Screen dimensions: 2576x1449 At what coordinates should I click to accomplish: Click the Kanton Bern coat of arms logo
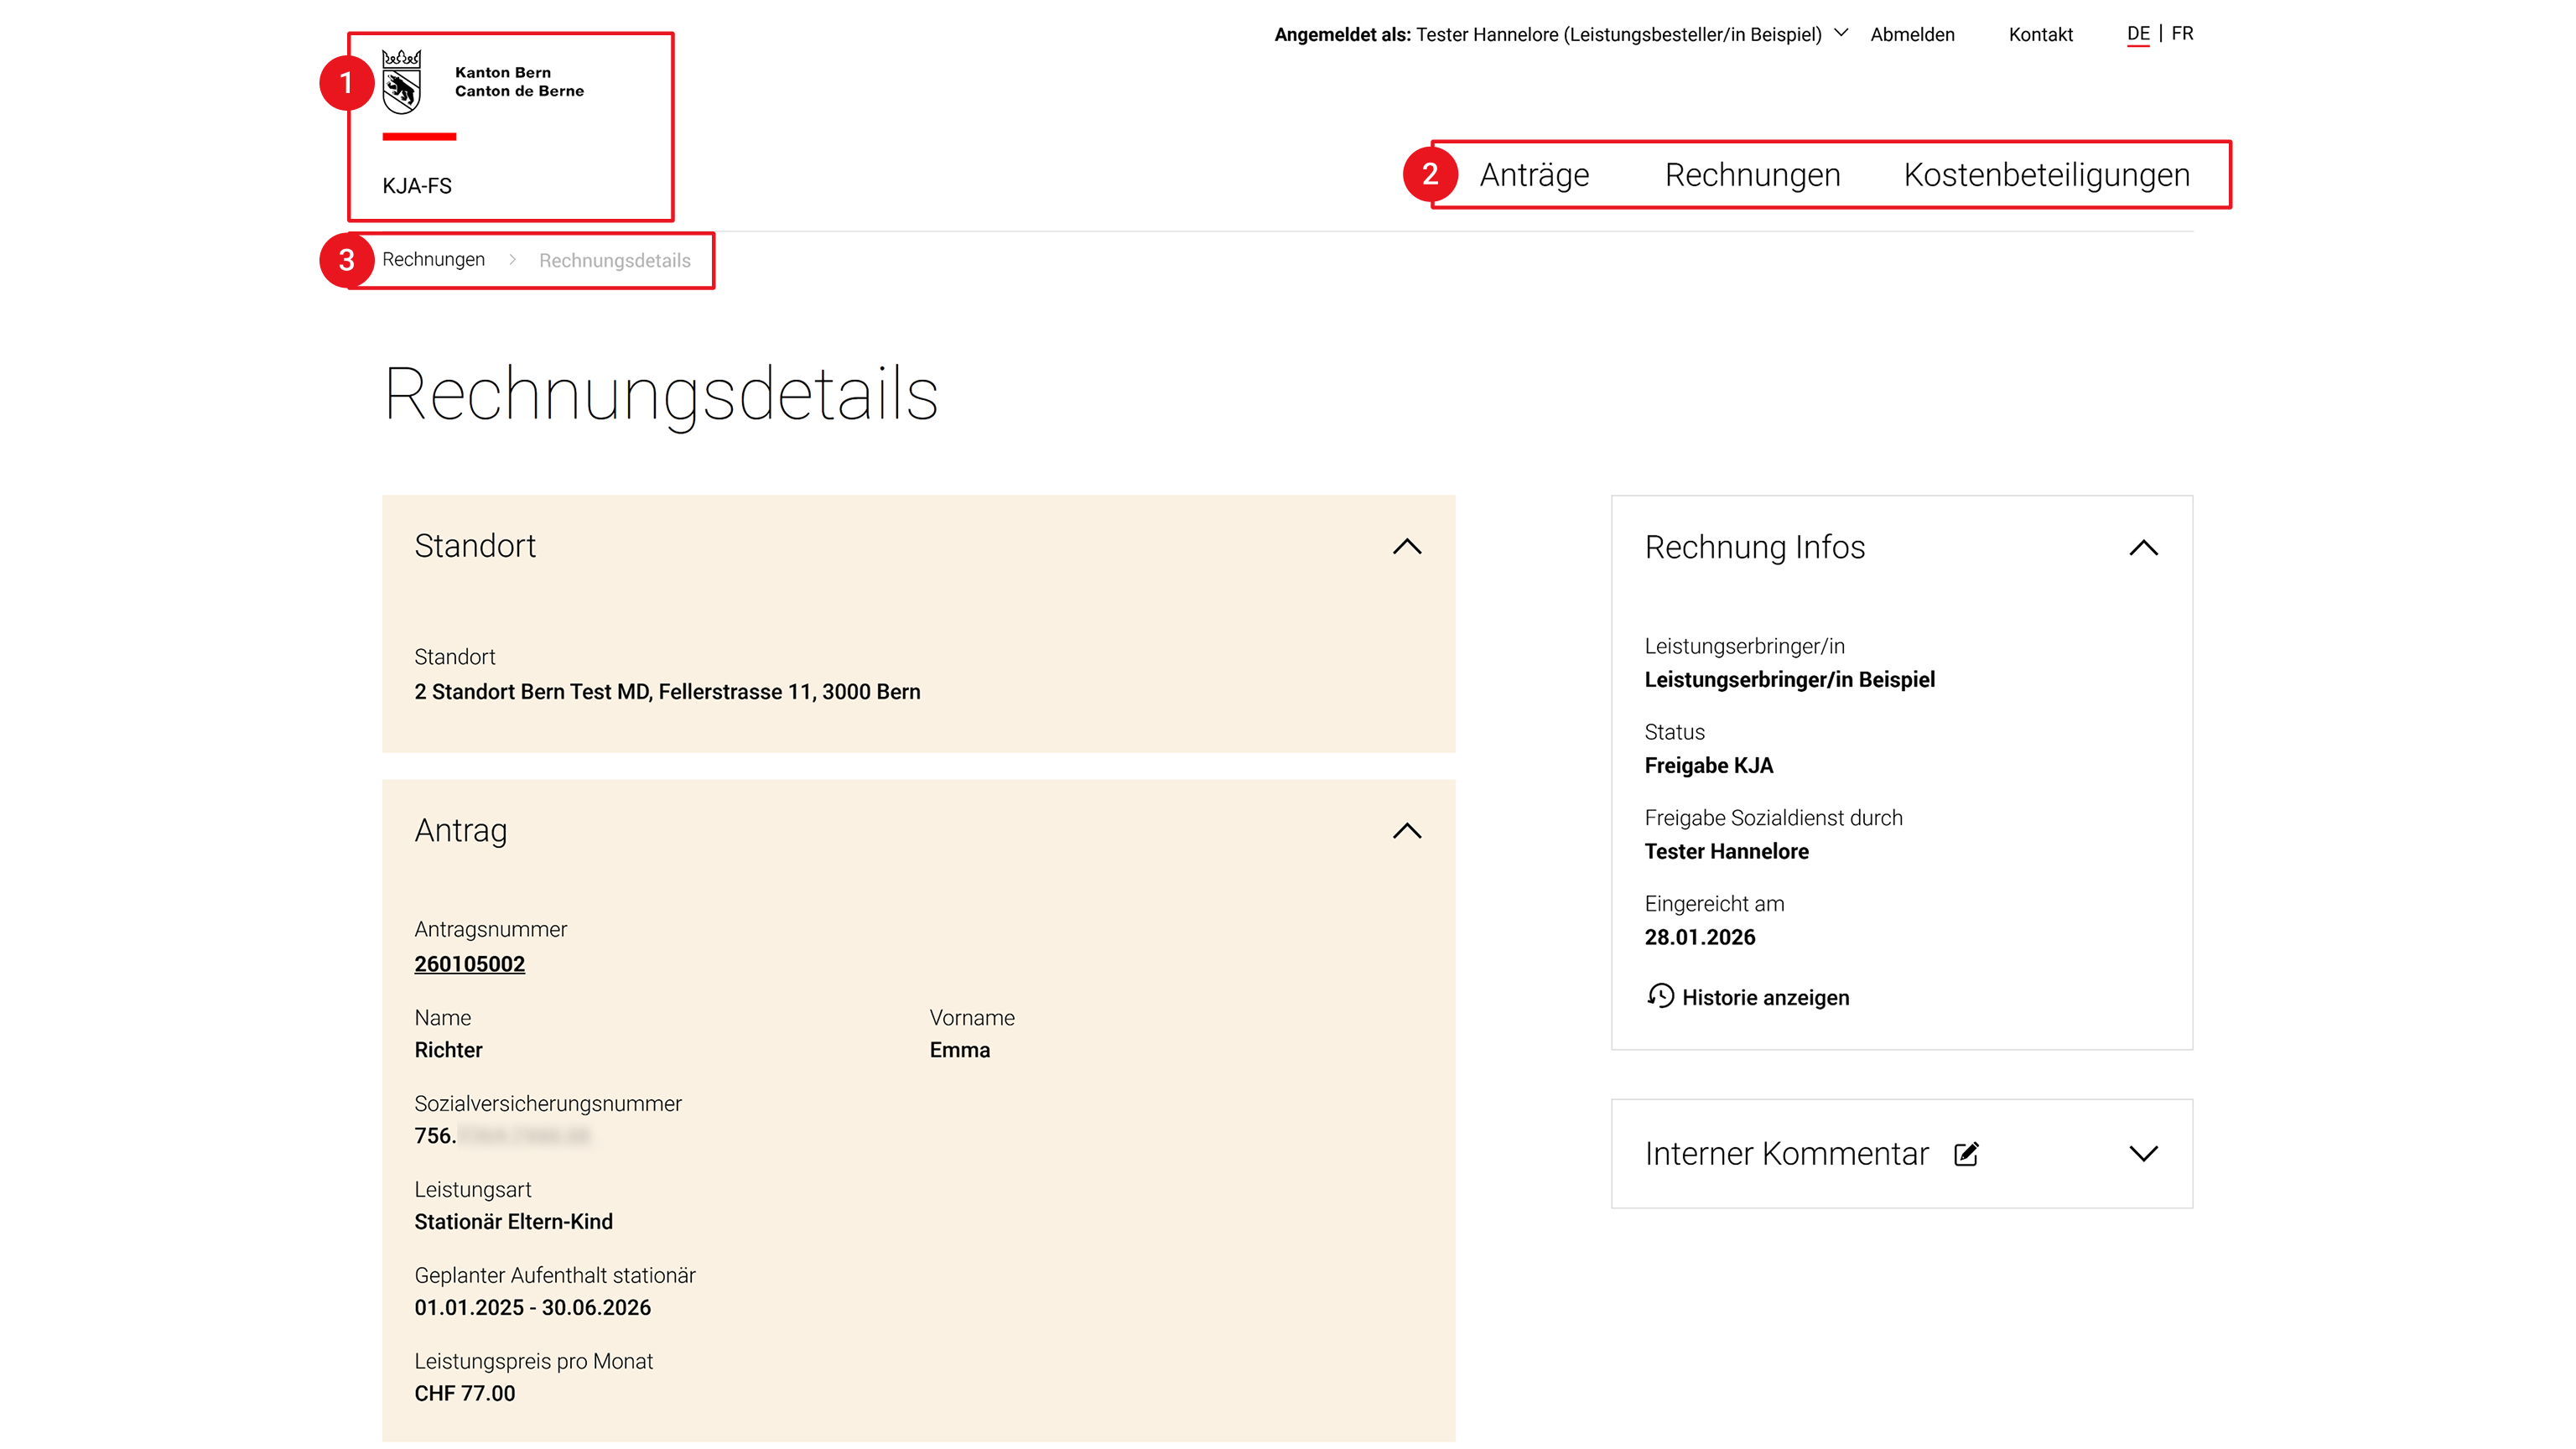[401, 82]
